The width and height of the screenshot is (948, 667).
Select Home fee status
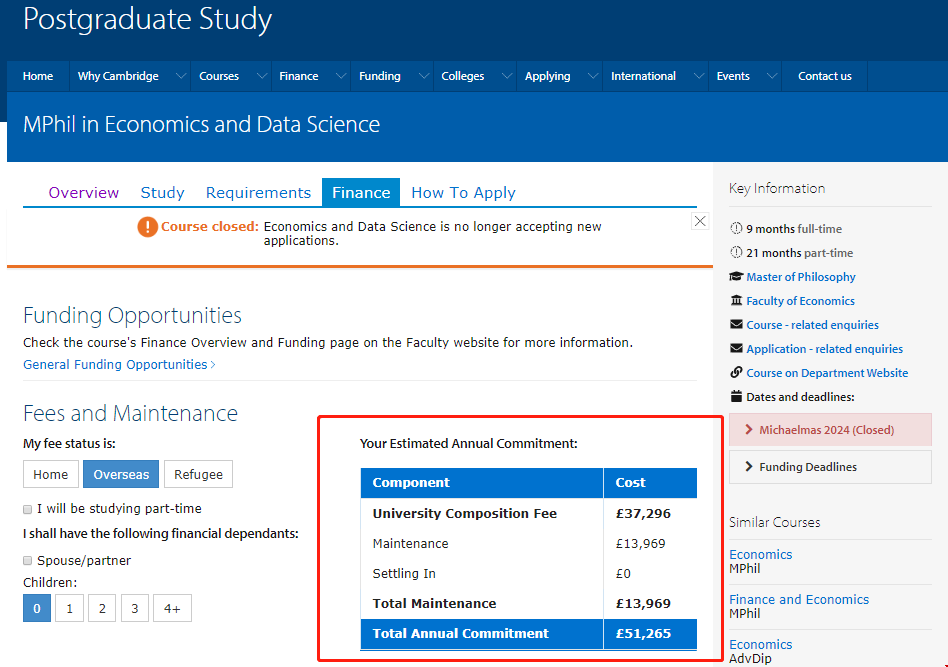(51, 474)
